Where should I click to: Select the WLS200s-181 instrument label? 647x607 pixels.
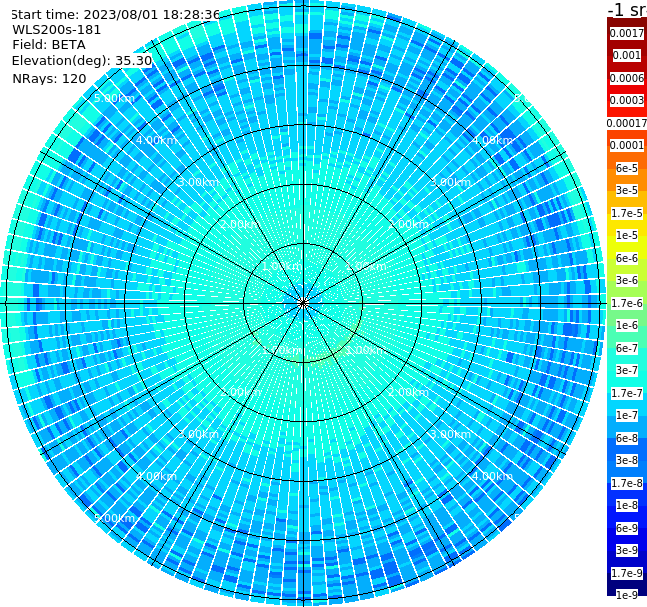click(x=57, y=30)
